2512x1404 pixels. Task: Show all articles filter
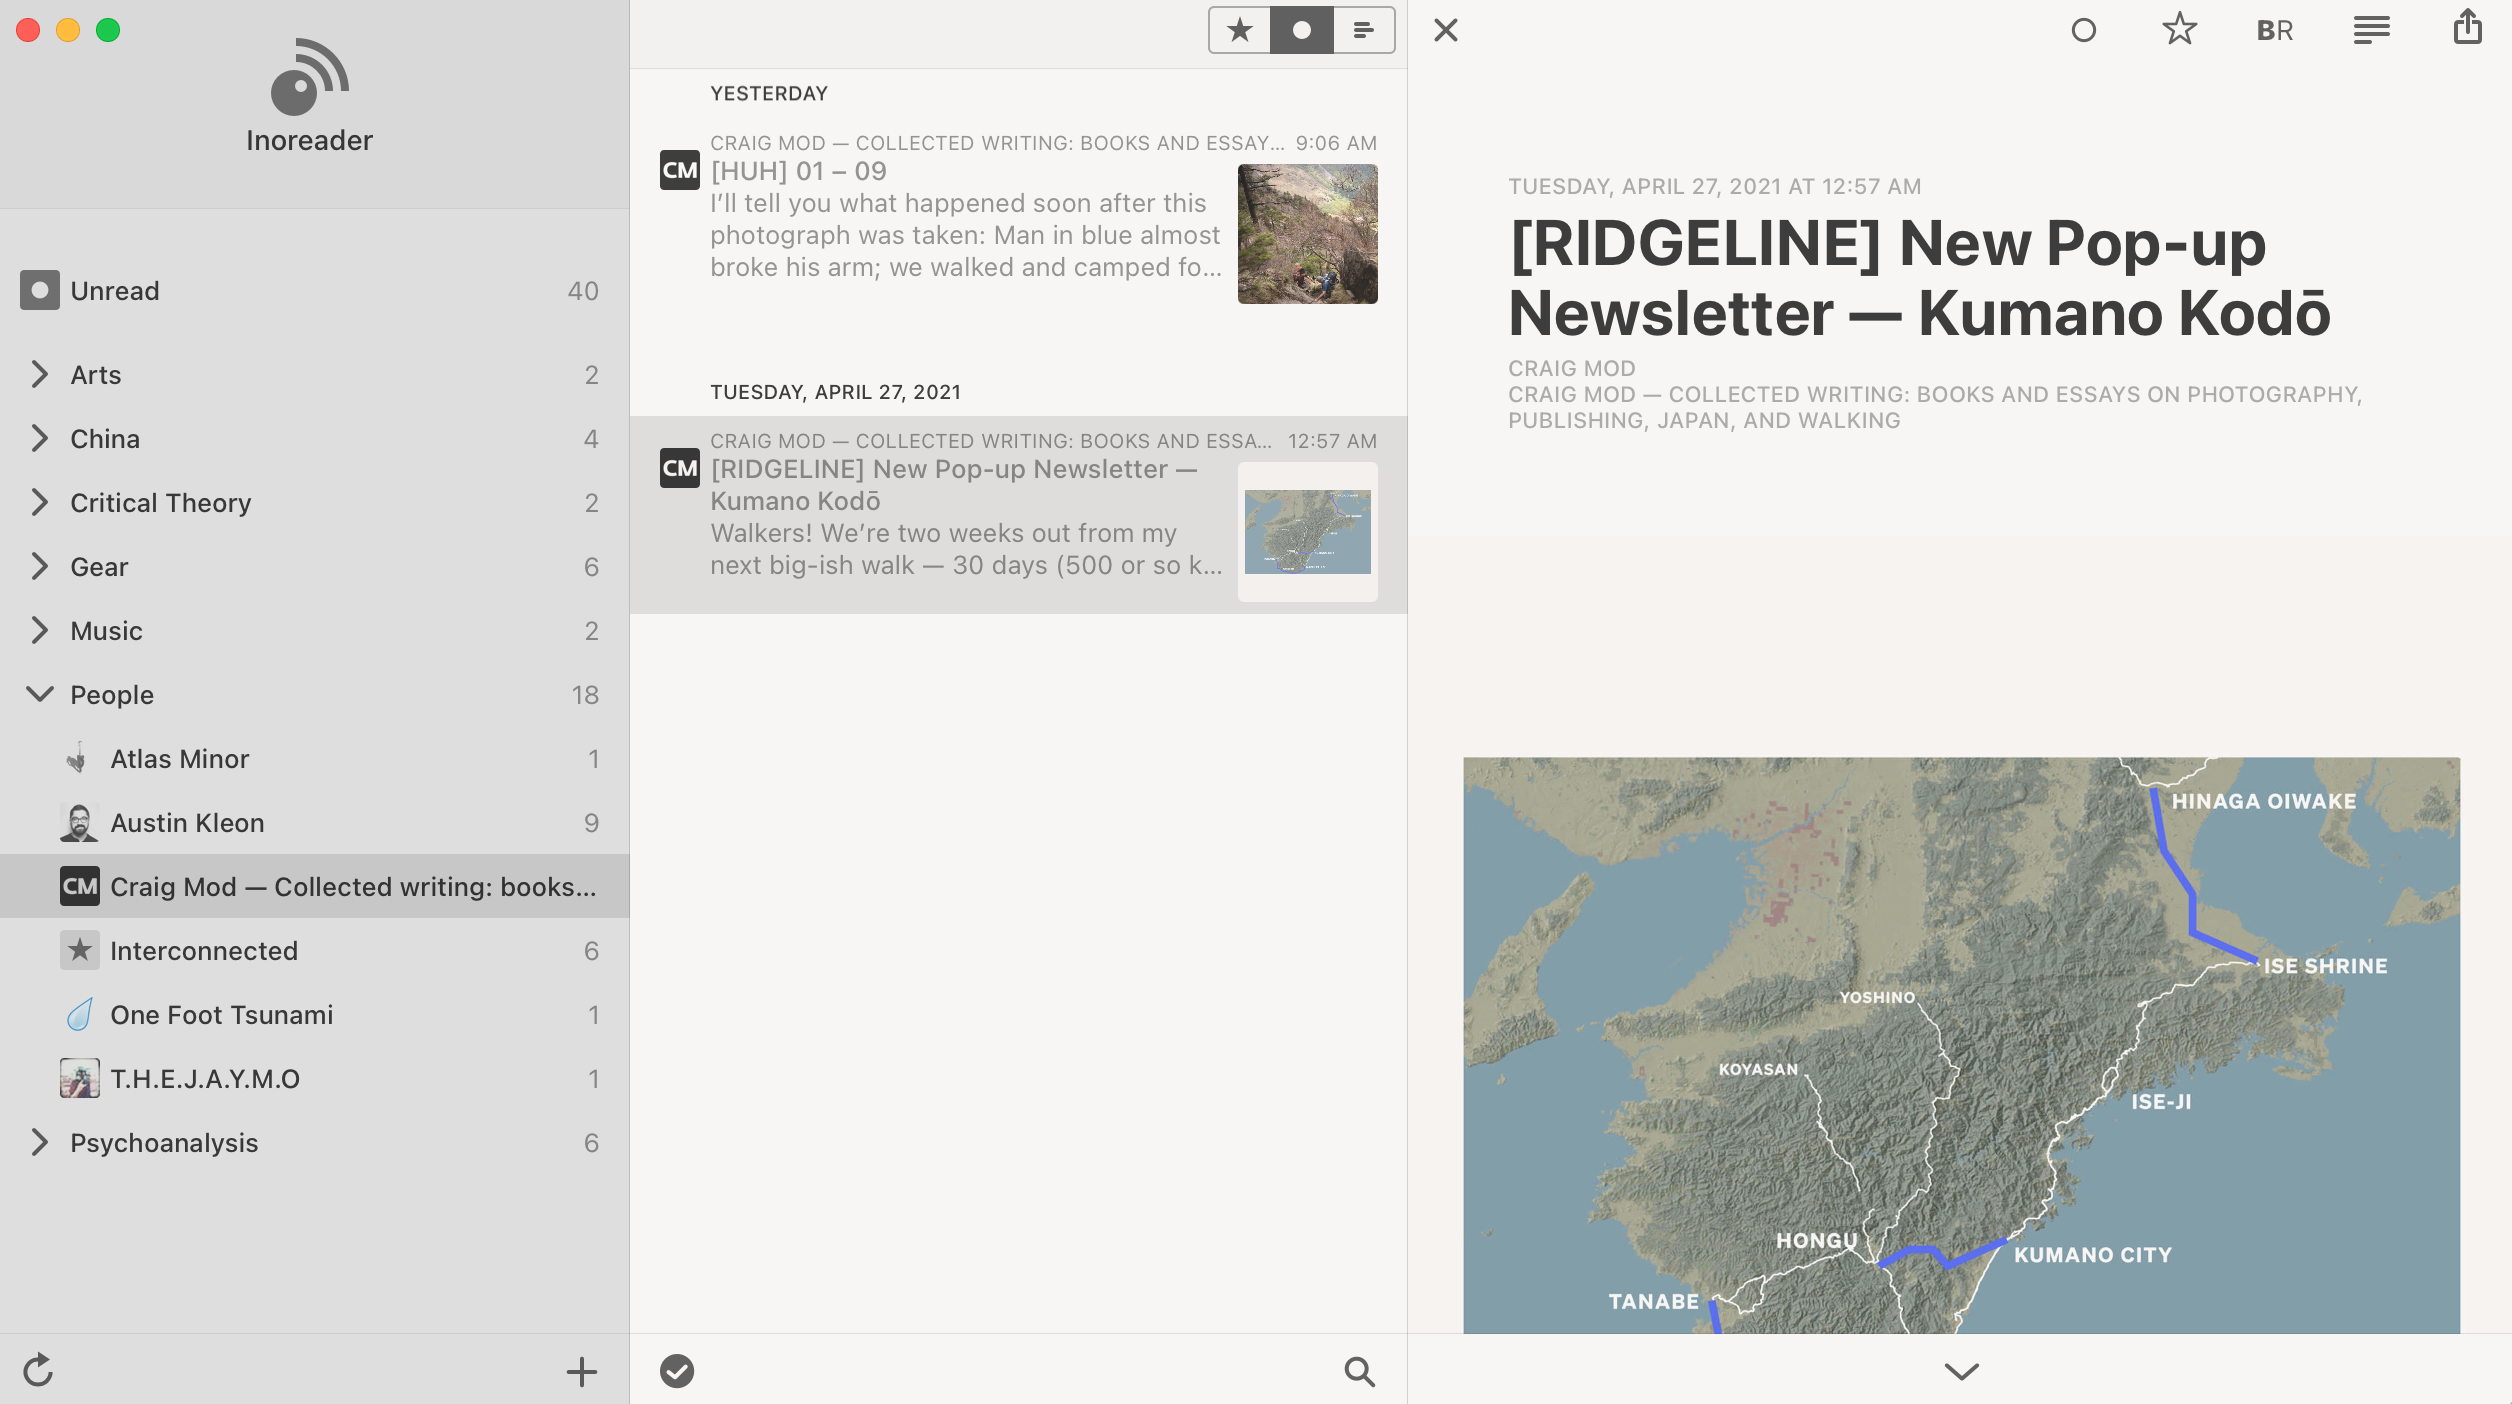click(x=1364, y=30)
